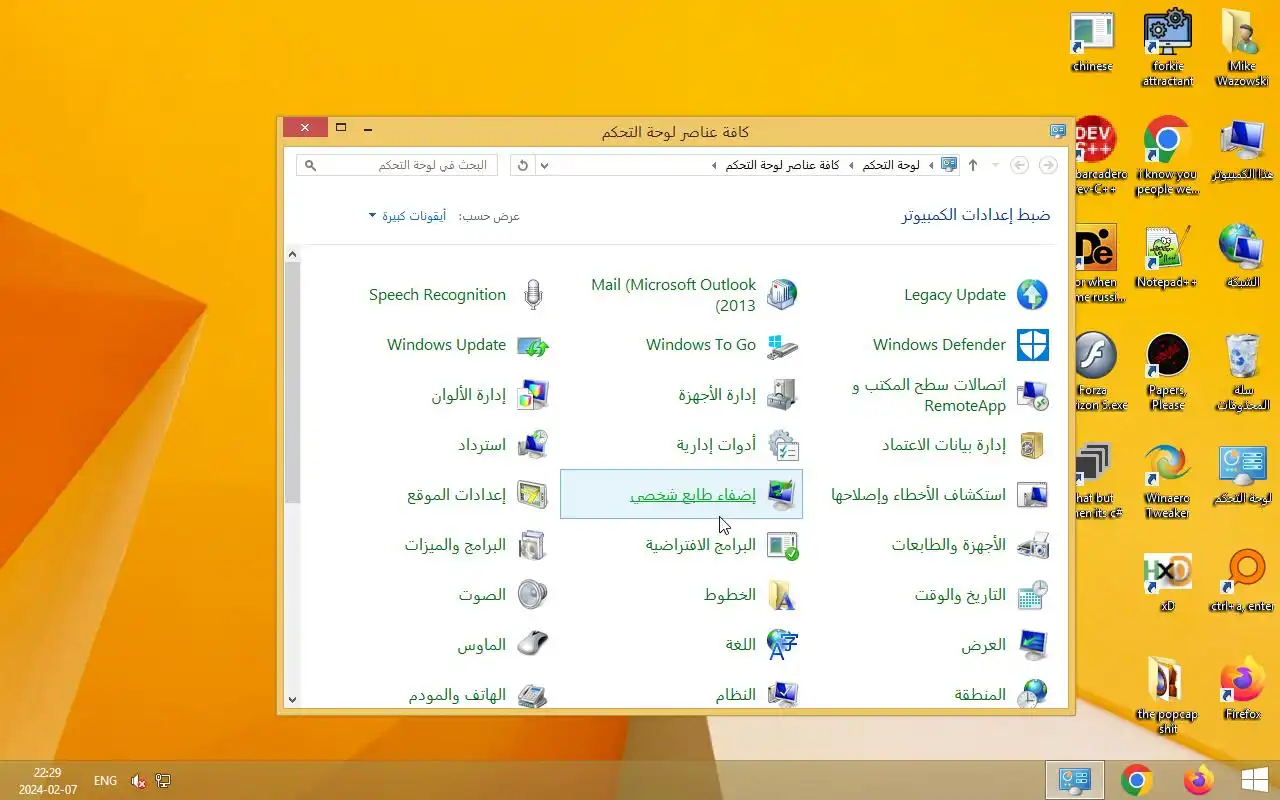Open Device Manager (إدارة الأجهزة) icon
This screenshot has height=800, width=1280.
click(x=782, y=395)
